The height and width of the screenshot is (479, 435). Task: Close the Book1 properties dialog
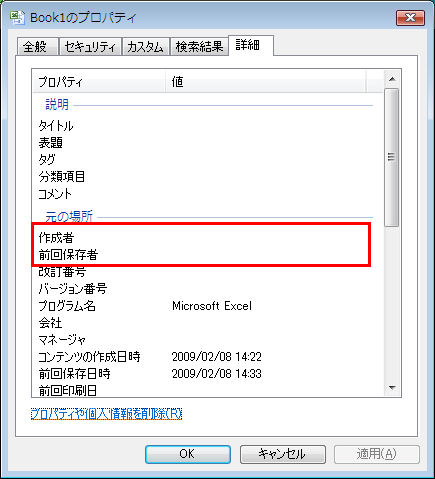[x=410, y=18]
